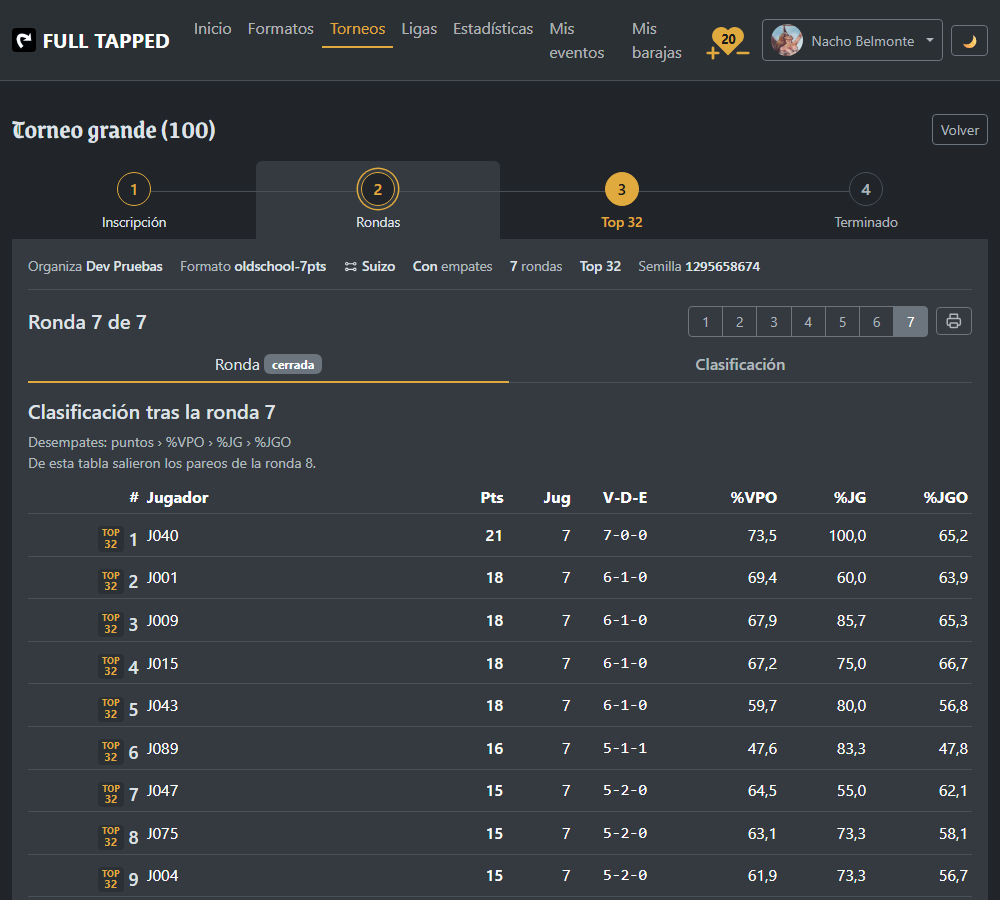The height and width of the screenshot is (900, 1000).
Task: Click J015's %JGO value 66,7
Action: 953,663
